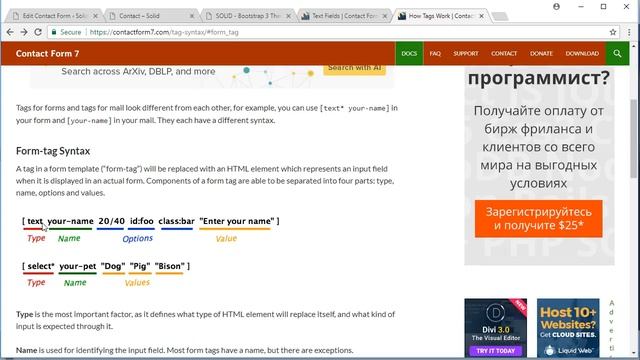Click the Search across ArXiv banner text
Screen dimensions: 640x360
click(138, 71)
